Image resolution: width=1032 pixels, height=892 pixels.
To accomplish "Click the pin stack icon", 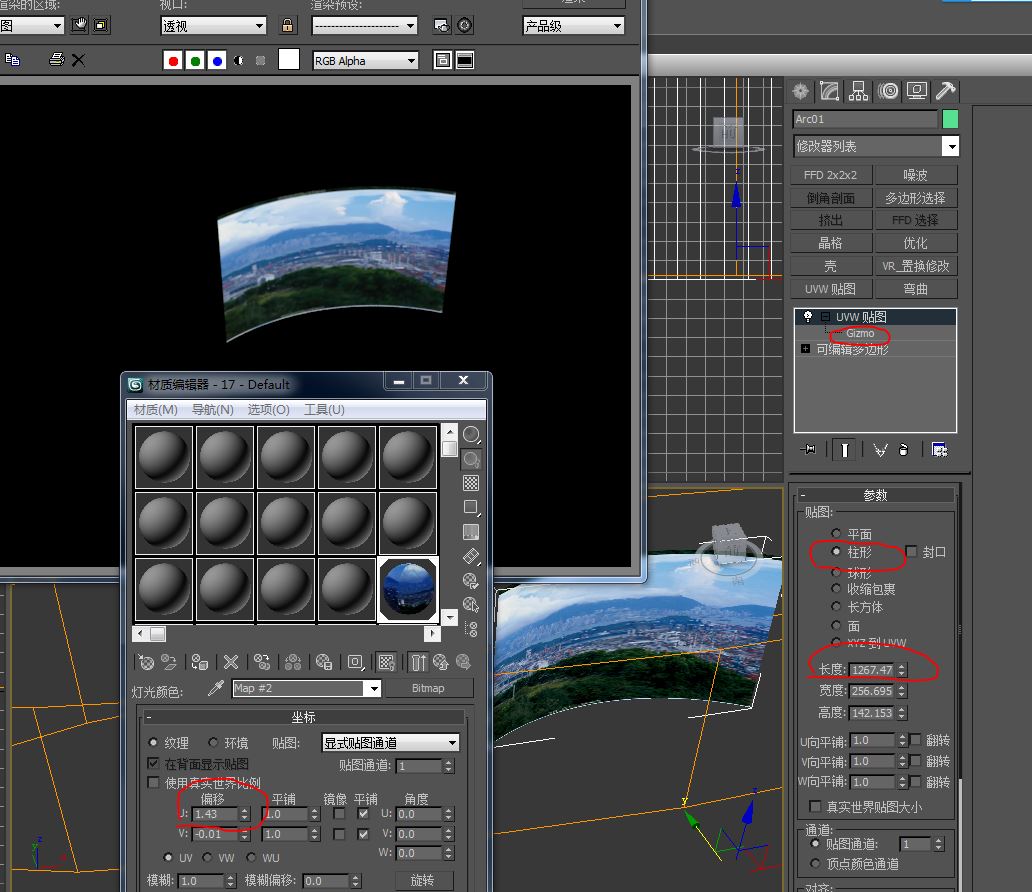I will (808, 450).
